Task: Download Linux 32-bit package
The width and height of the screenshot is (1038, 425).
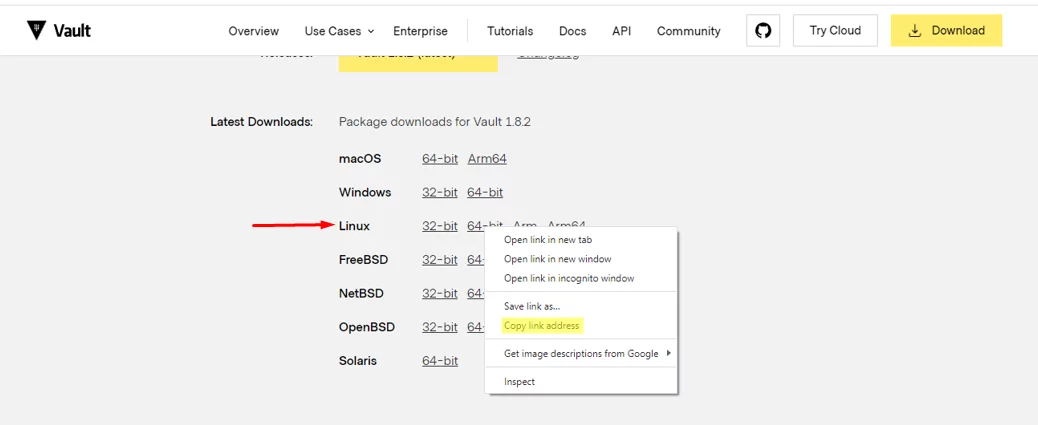Action: 440,226
